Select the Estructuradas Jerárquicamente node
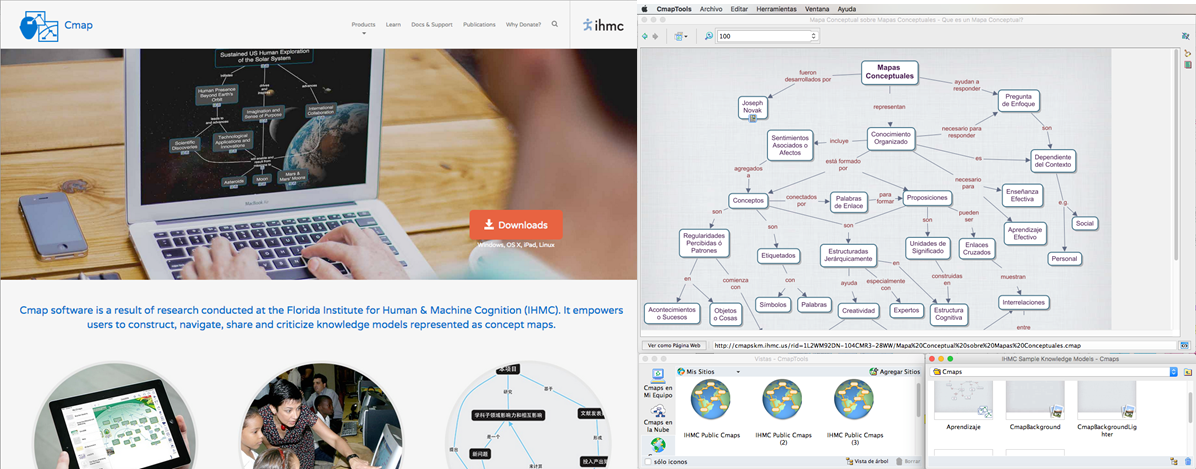Viewport: 1196px width, 469px height. 848,254
